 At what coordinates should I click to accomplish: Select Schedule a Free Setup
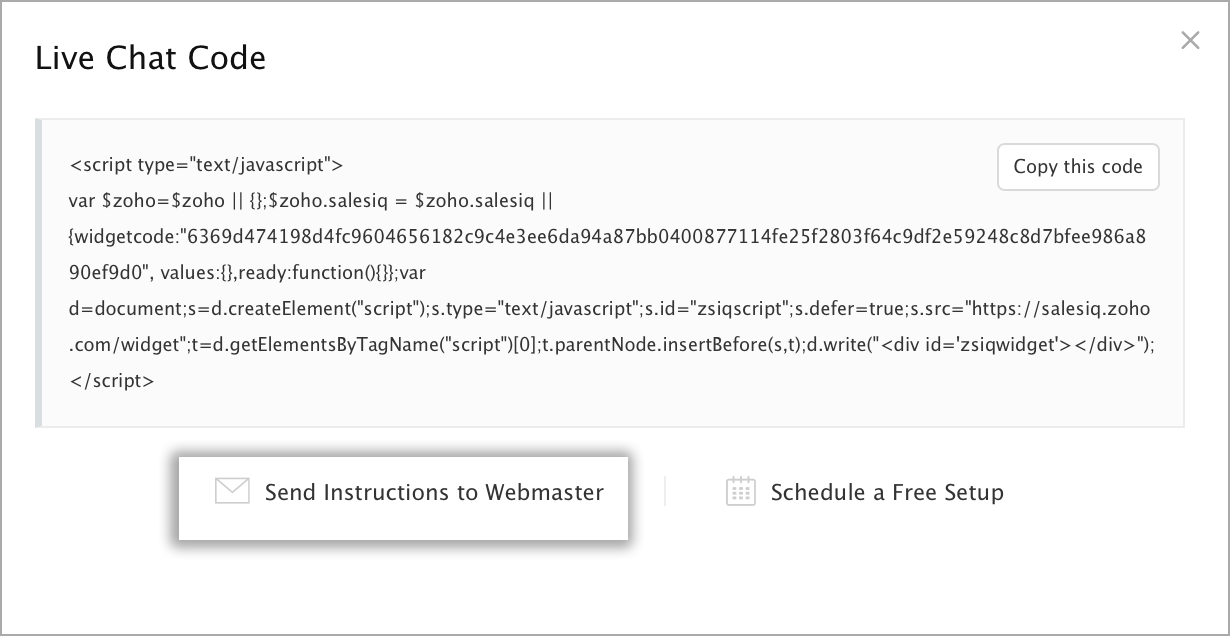[x=865, y=492]
